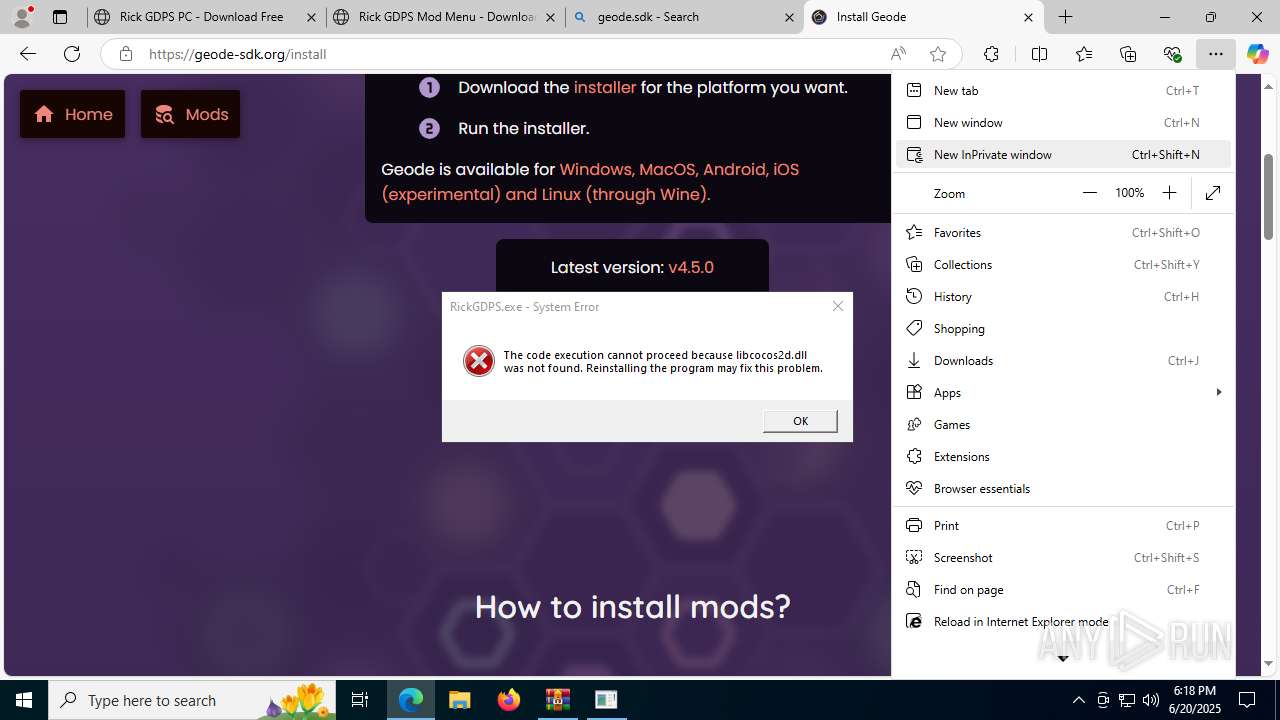The image size is (1280, 720).
Task: Open the Edge profile avatar icon
Action: [x=22, y=17]
